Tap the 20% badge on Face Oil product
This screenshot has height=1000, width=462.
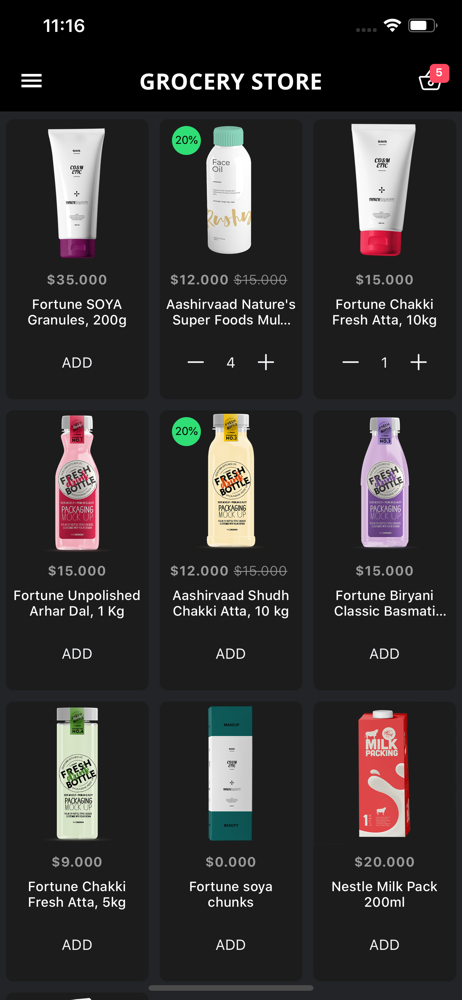pos(186,140)
